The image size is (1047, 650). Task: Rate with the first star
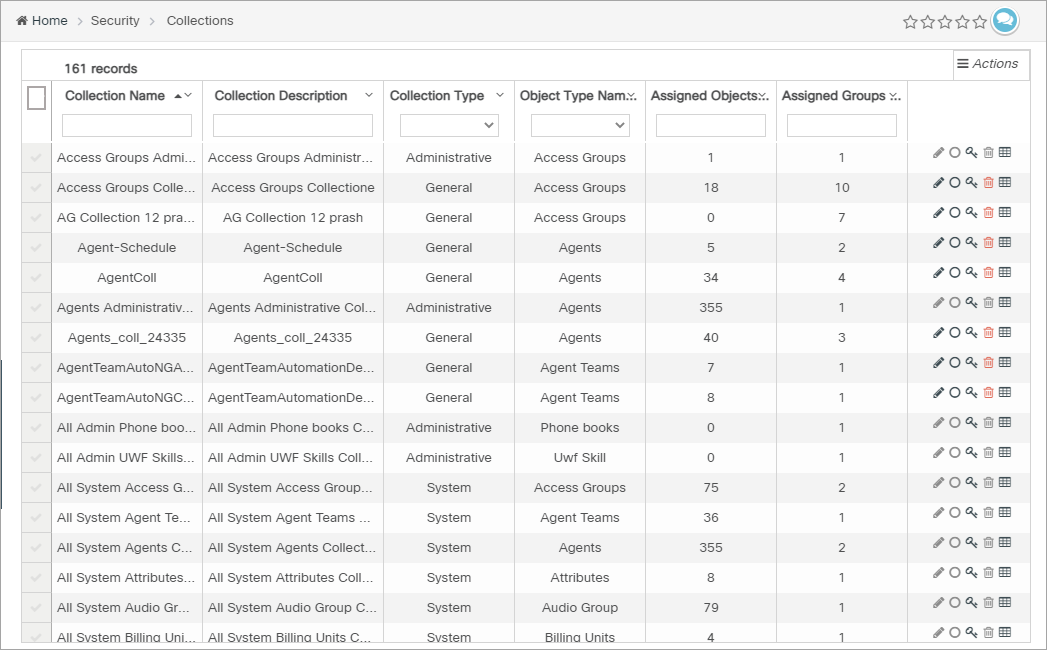pos(910,22)
